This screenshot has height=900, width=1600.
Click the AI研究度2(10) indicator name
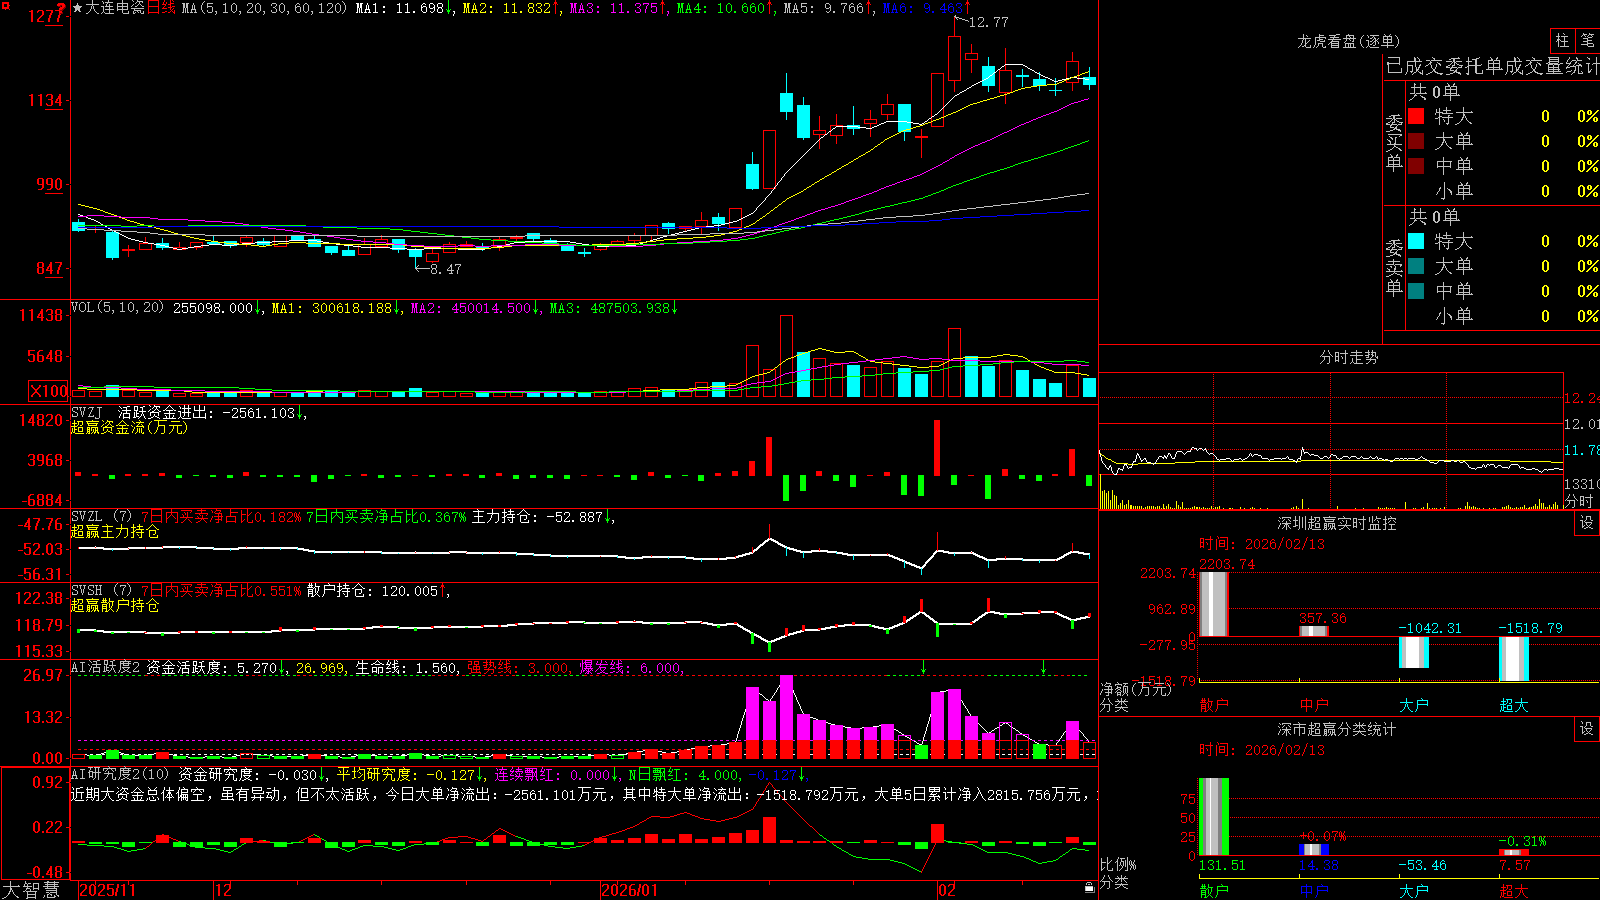120,774
